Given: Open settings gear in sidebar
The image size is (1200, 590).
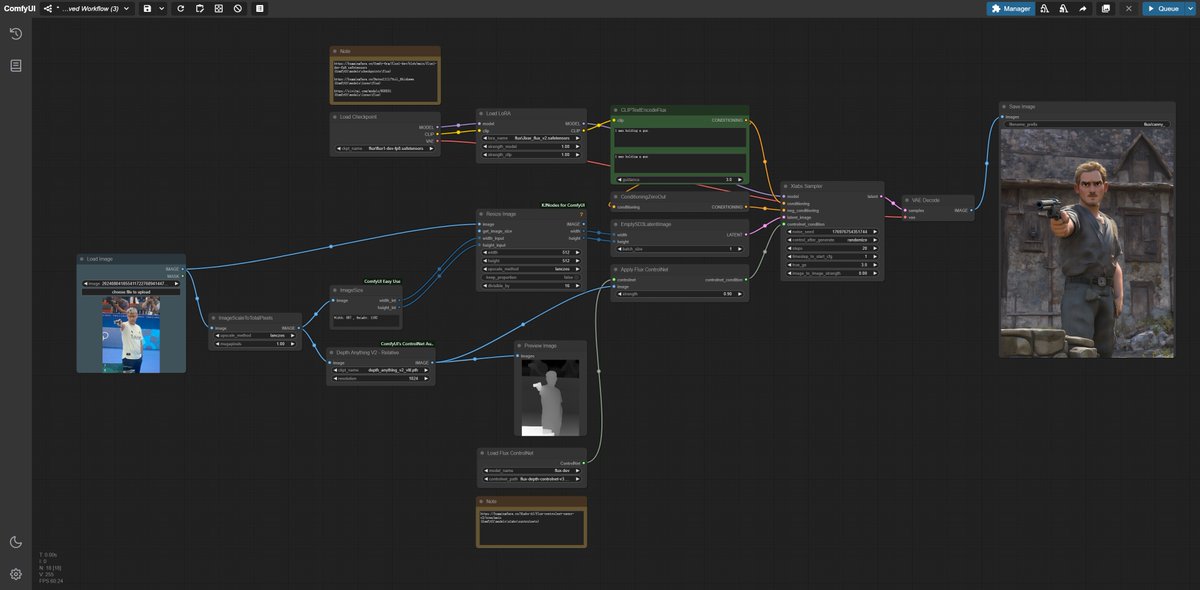Looking at the screenshot, I should point(16,574).
